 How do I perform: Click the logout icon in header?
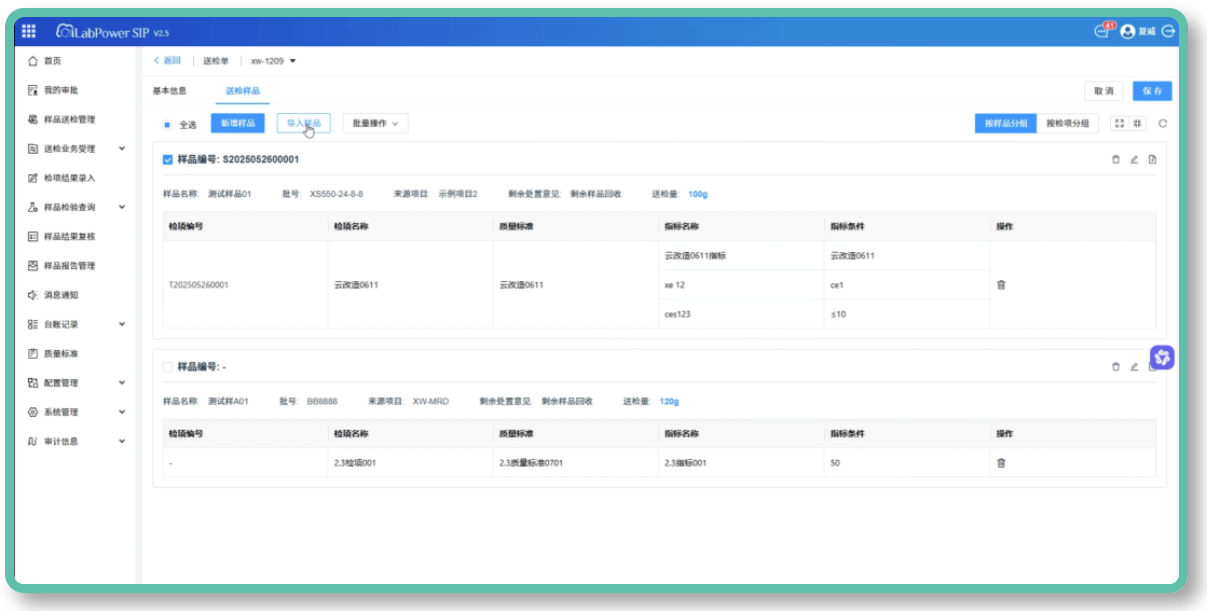[x=1167, y=31]
